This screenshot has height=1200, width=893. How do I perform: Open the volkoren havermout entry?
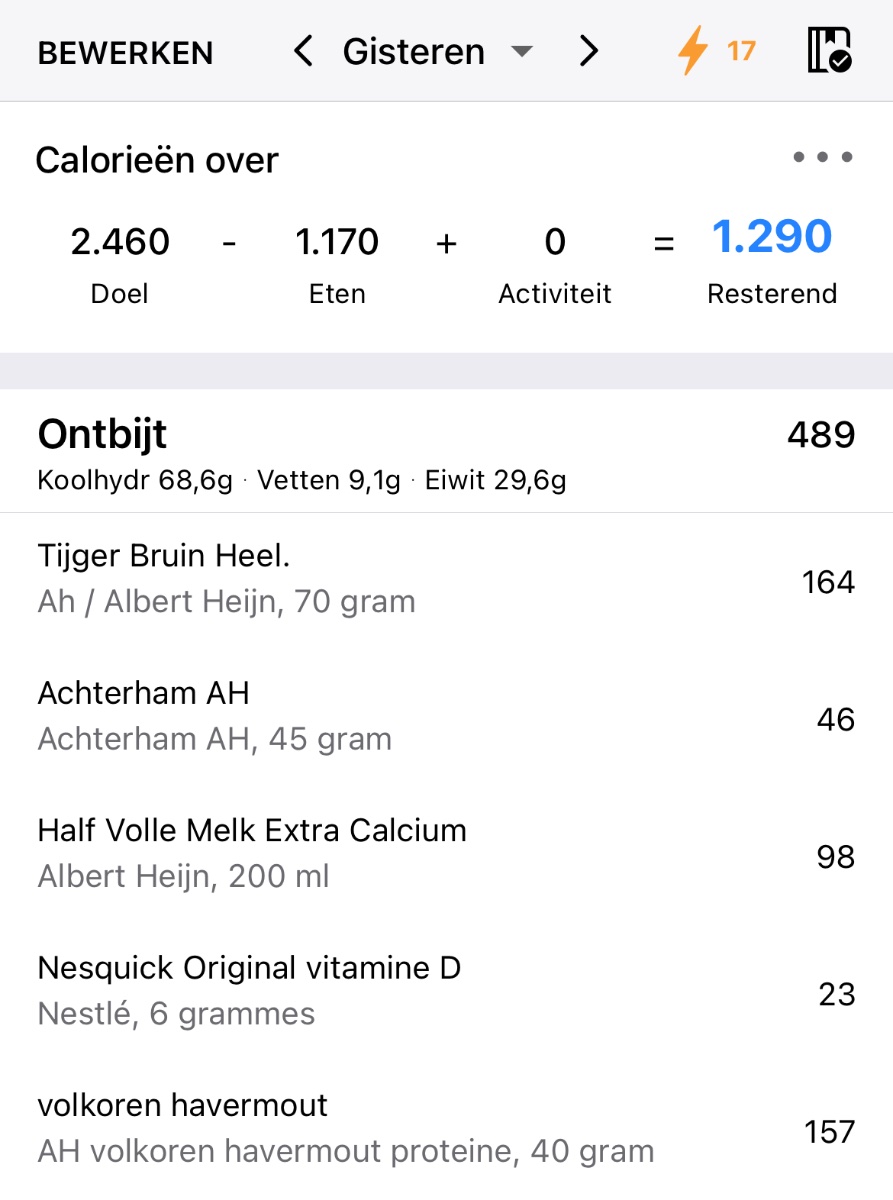pyautogui.click(x=345, y=1128)
